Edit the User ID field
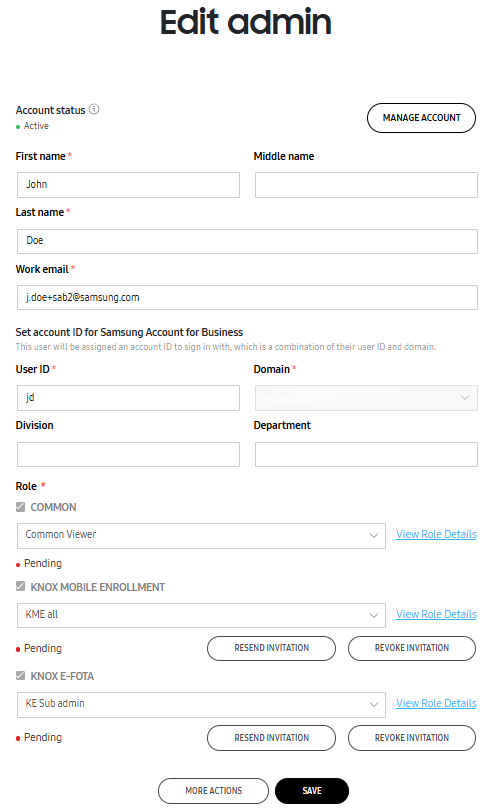 128,398
